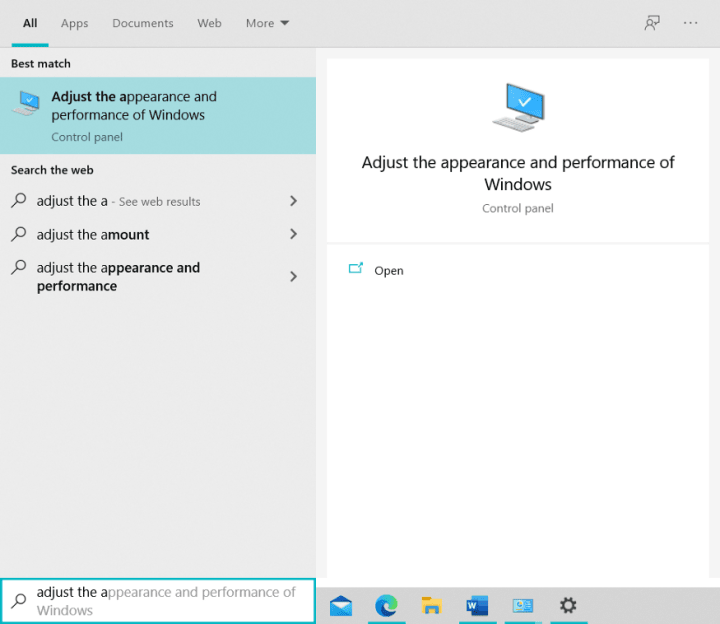The width and height of the screenshot is (720, 624).
Task: Switch to the All tab
Action: (x=30, y=23)
